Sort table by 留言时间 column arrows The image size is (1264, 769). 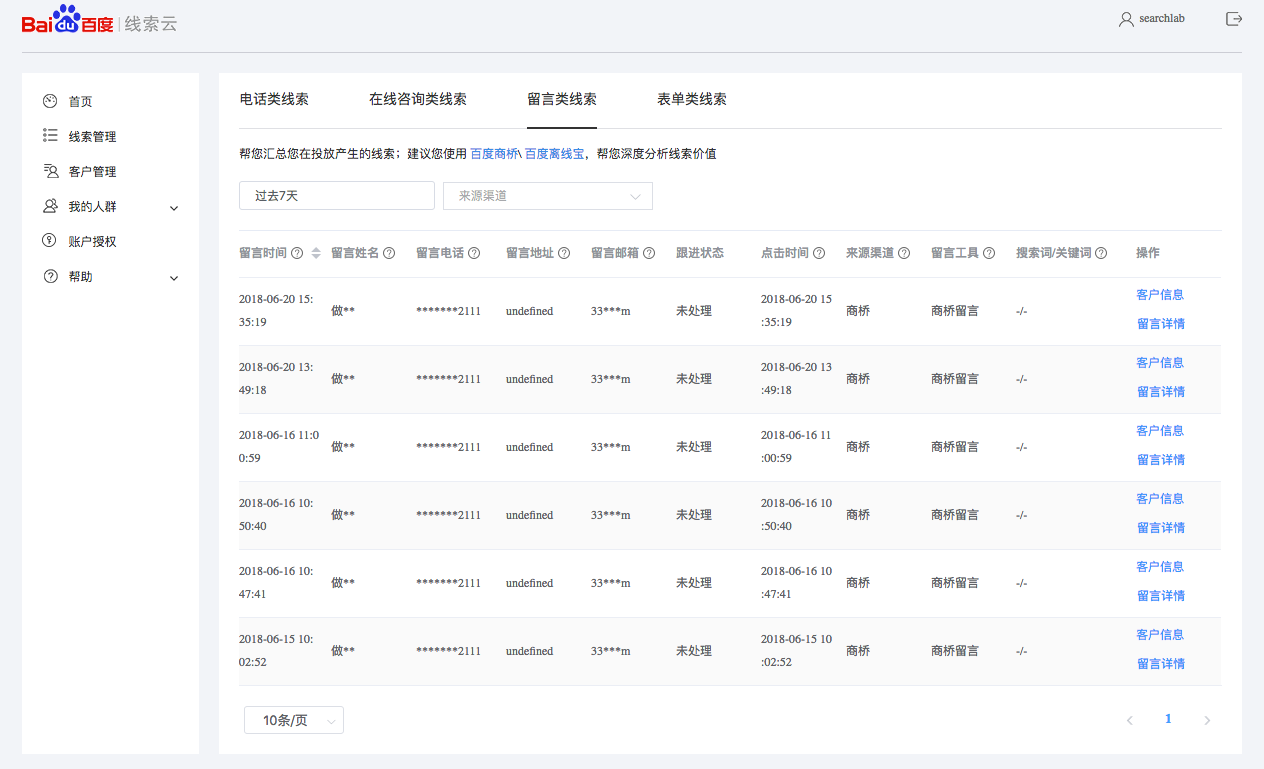(316, 253)
